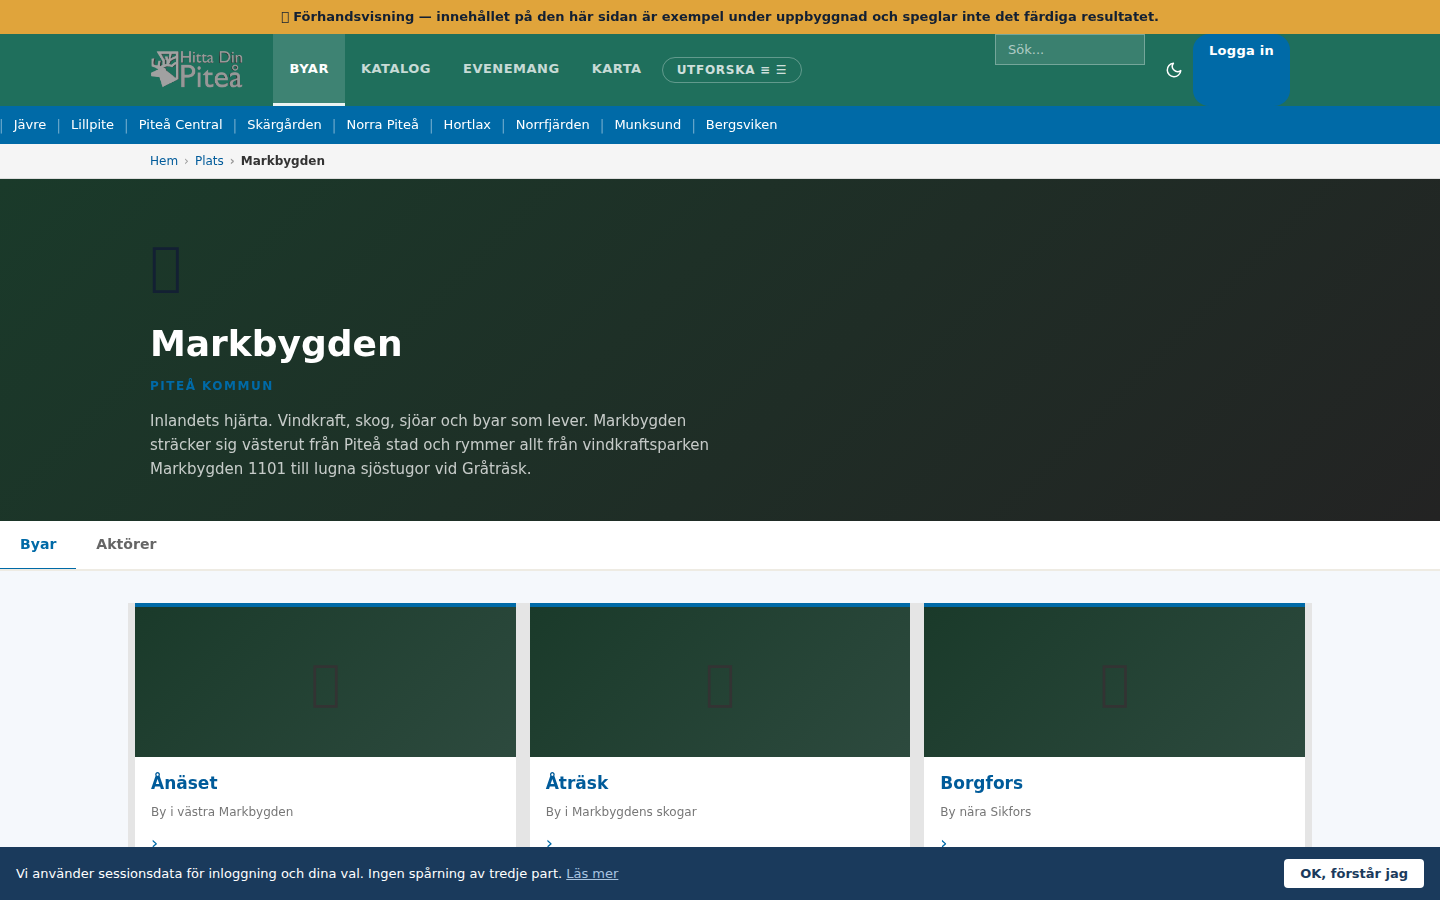This screenshot has width=1440, height=900.
Task: Select Norrfjärden area link
Action: point(553,125)
